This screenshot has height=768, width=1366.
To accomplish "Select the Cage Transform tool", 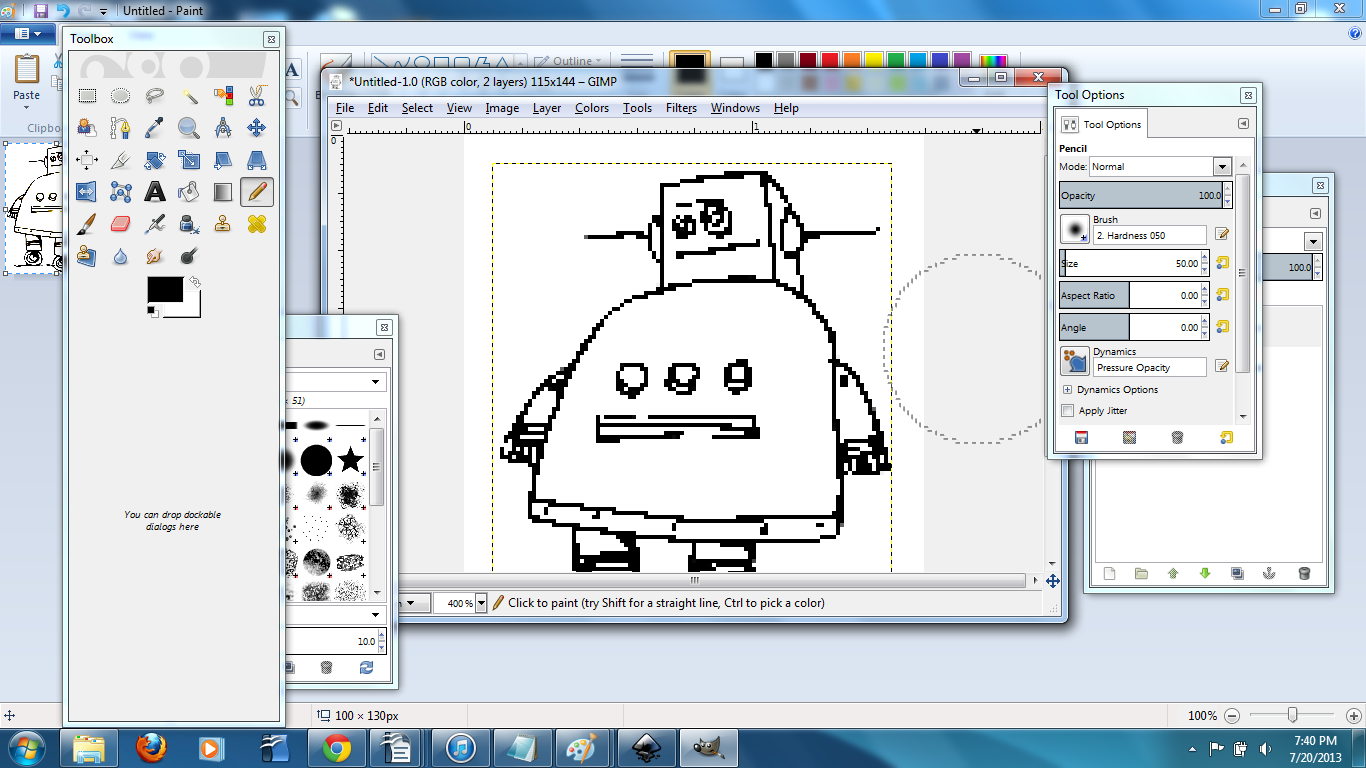I will [120, 192].
